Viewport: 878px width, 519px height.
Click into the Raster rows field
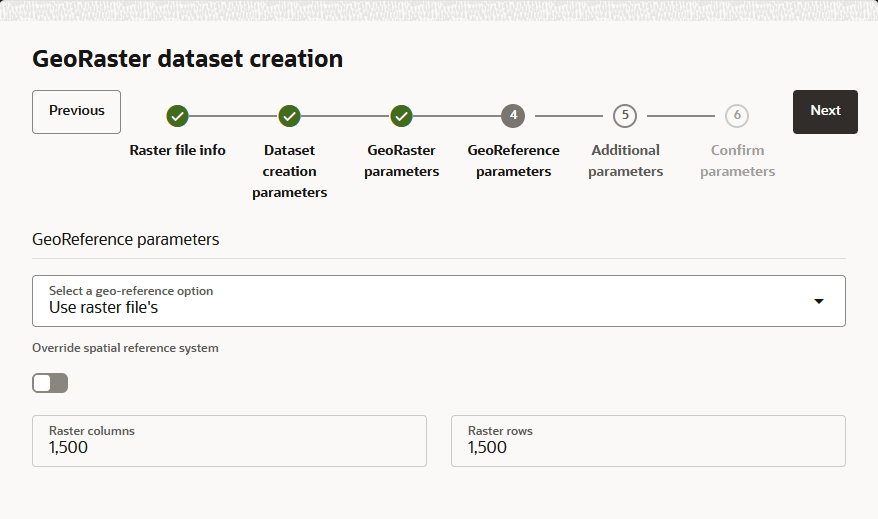pos(648,441)
